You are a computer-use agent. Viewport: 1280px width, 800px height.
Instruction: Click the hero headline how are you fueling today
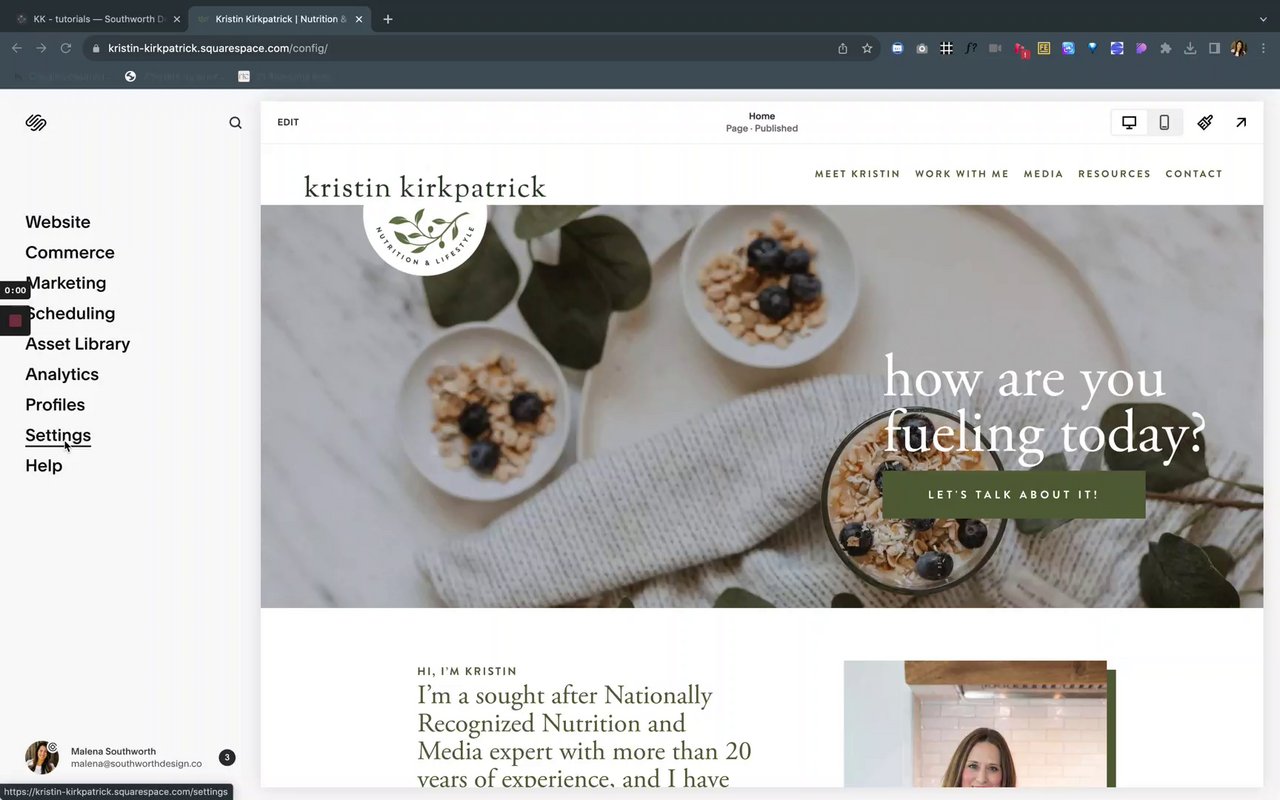coord(1045,406)
